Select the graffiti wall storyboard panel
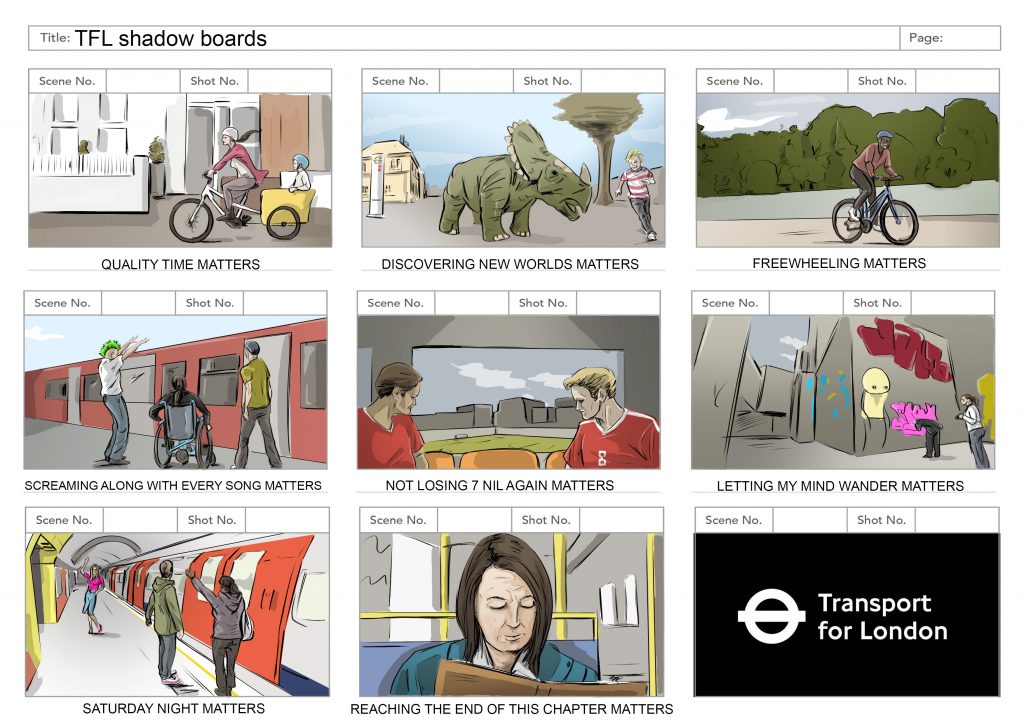 843,392
